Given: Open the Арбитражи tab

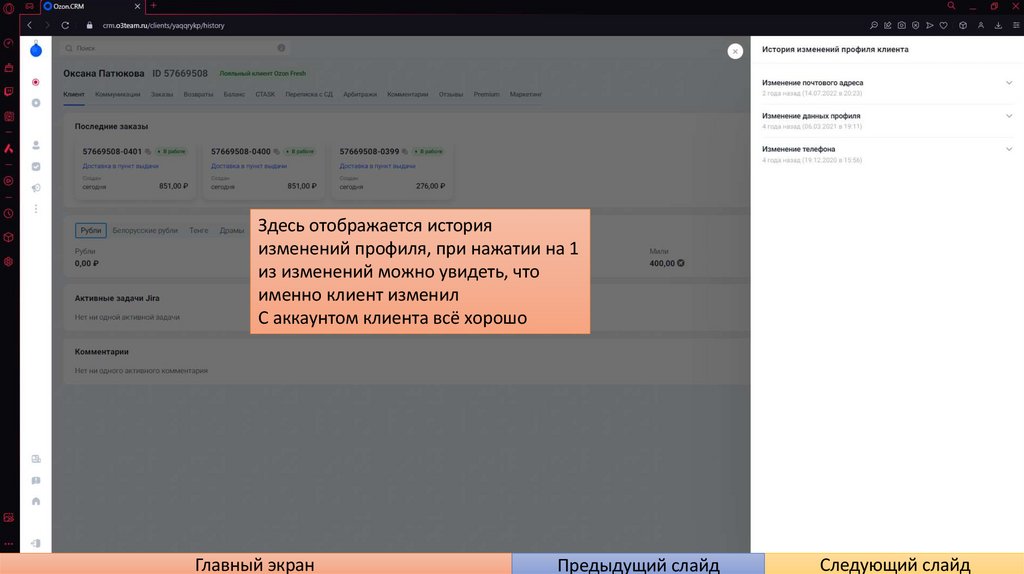Looking at the screenshot, I should [360, 94].
